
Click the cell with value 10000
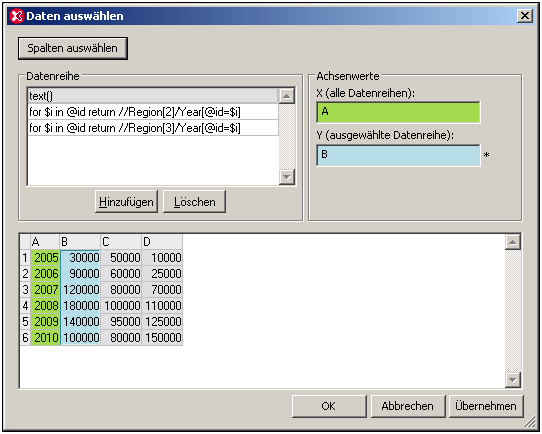pos(162,258)
